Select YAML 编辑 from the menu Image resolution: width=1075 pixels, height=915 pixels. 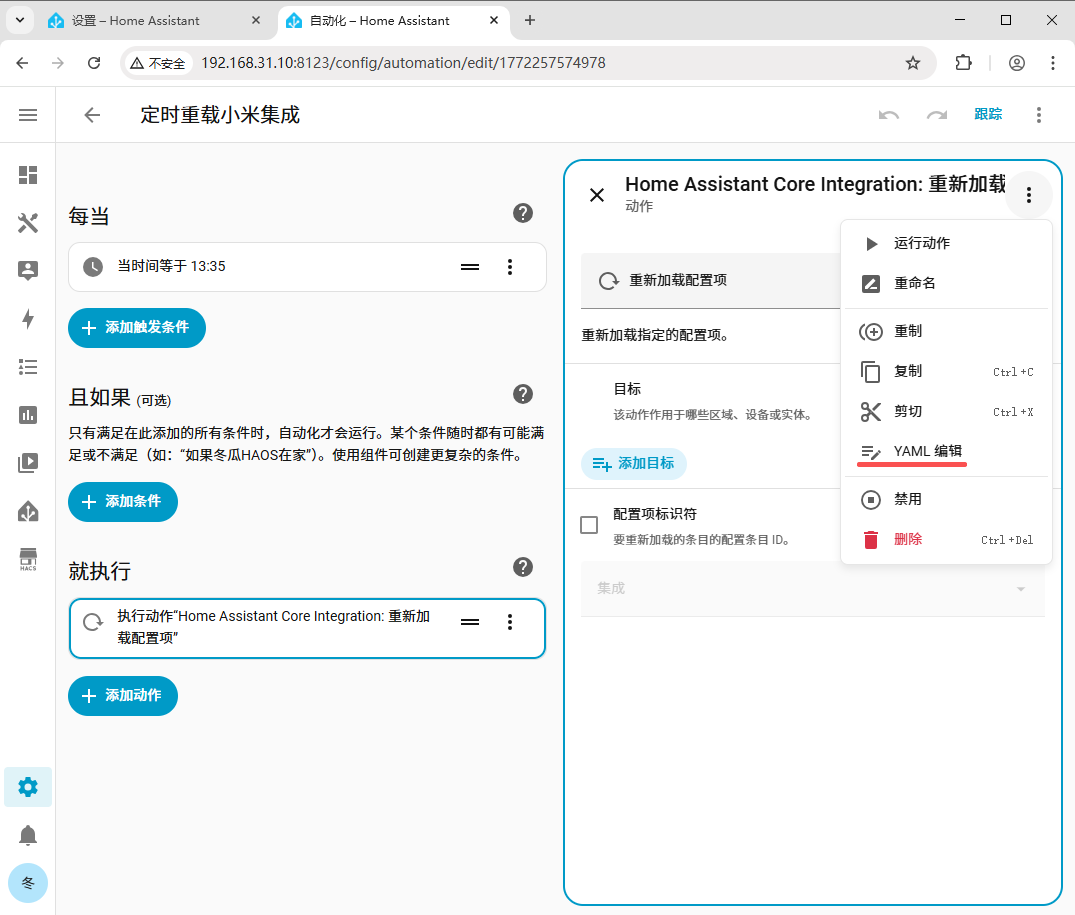pos(947,451)
